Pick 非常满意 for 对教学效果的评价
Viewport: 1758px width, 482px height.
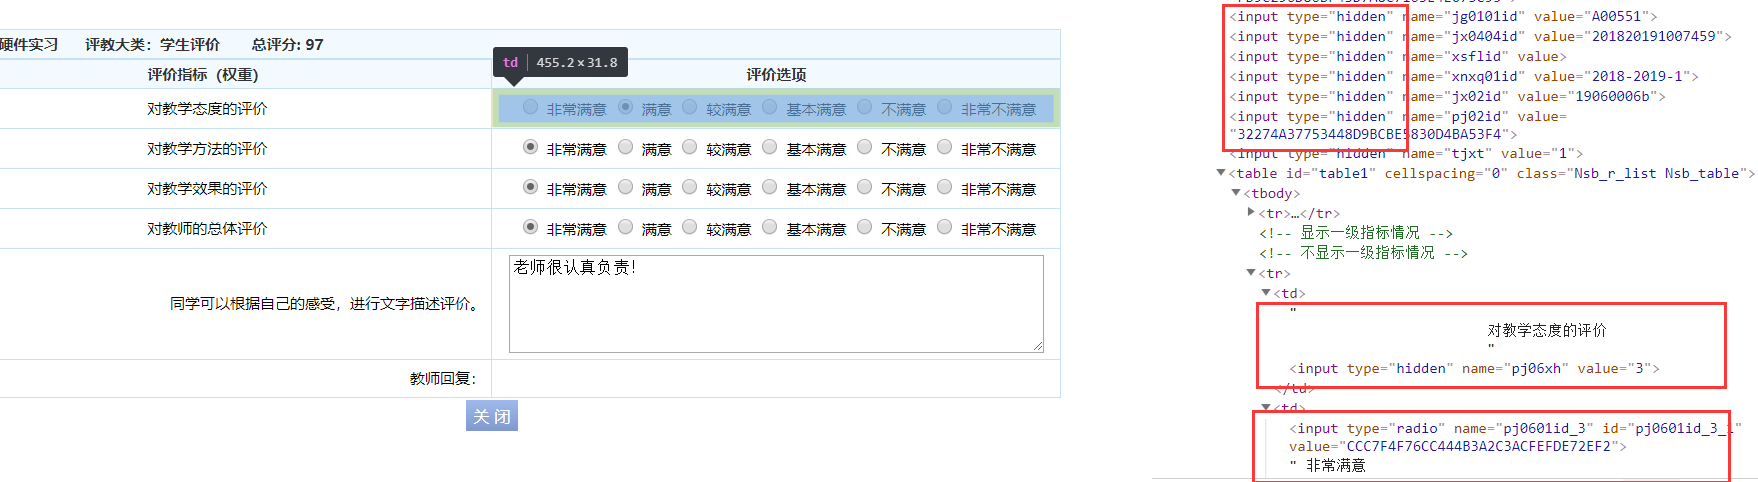coord(530,187)
